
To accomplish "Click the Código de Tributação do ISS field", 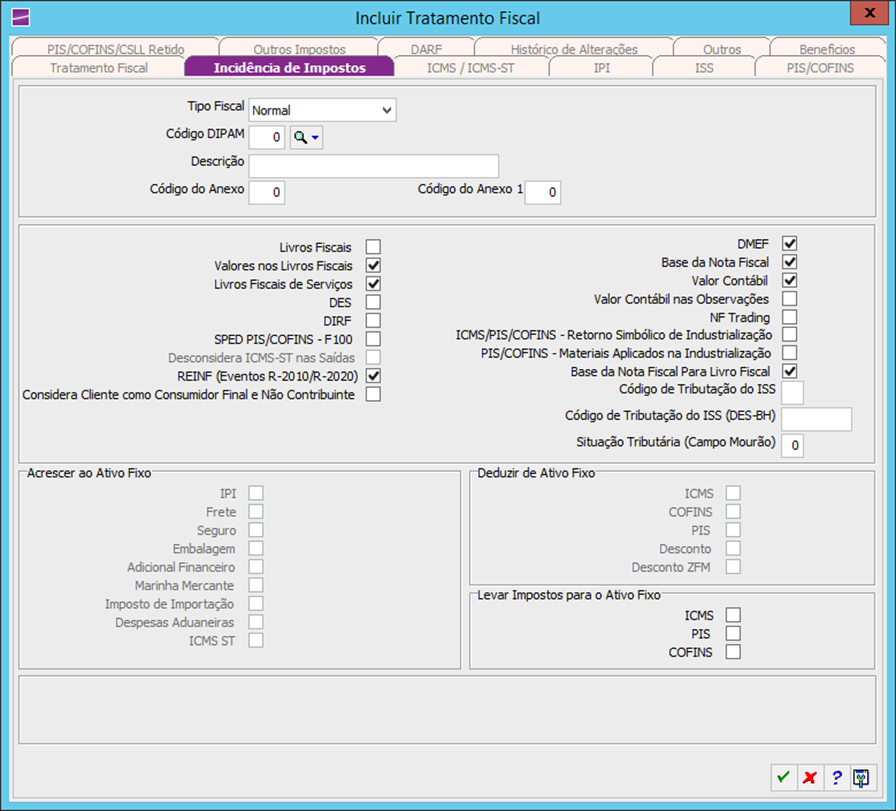I will (793, 393).
